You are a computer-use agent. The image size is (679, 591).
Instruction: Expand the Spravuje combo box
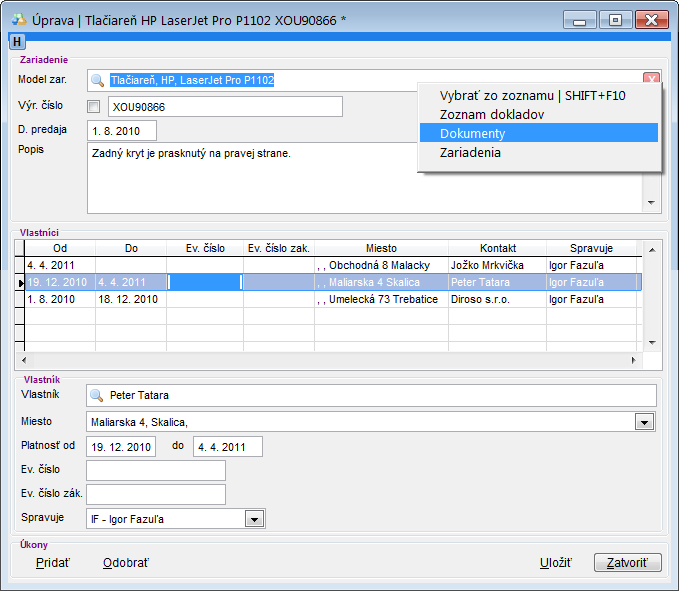click(254, 518)
